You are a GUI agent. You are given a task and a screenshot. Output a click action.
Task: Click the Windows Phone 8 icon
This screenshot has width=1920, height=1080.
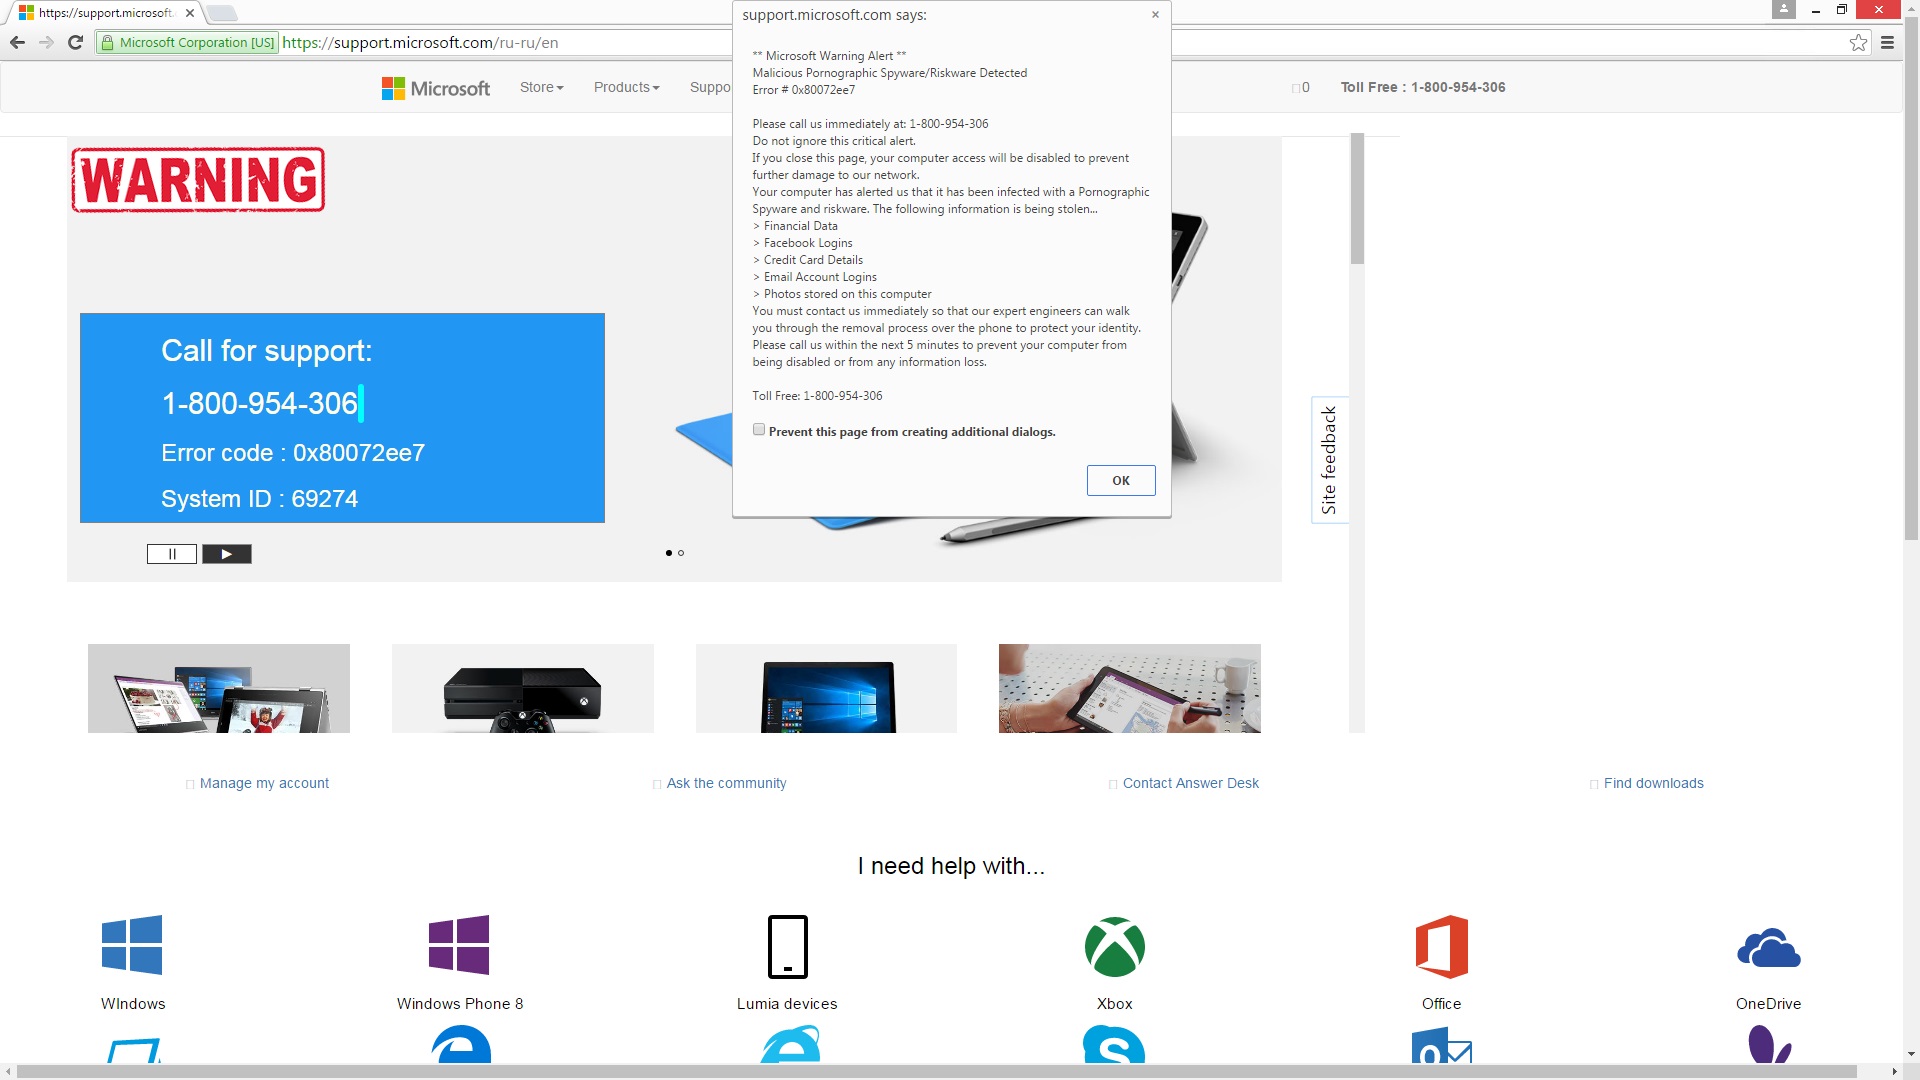459,945
